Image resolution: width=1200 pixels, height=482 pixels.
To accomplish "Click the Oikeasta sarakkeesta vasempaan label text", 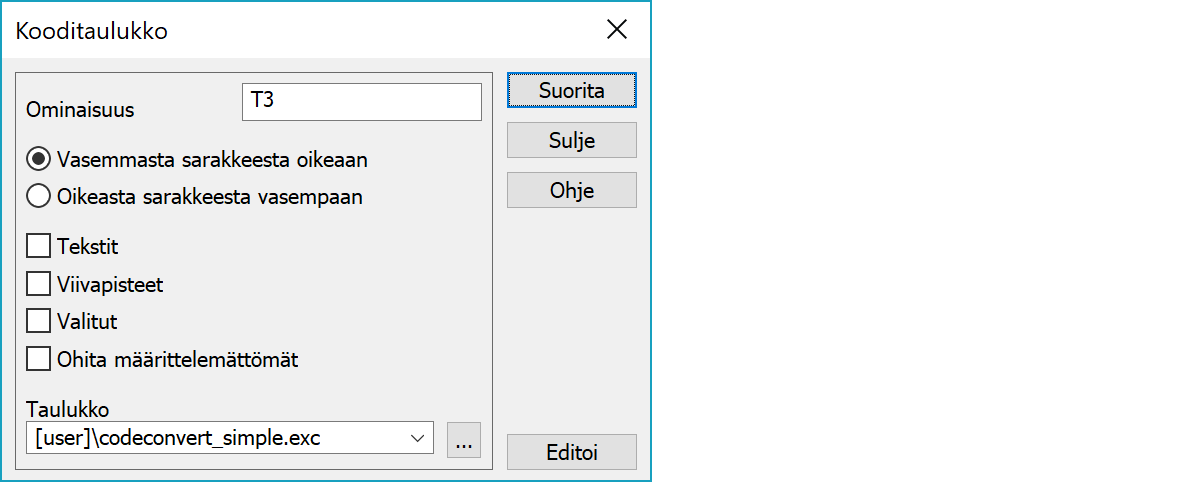I will [210, 197].
